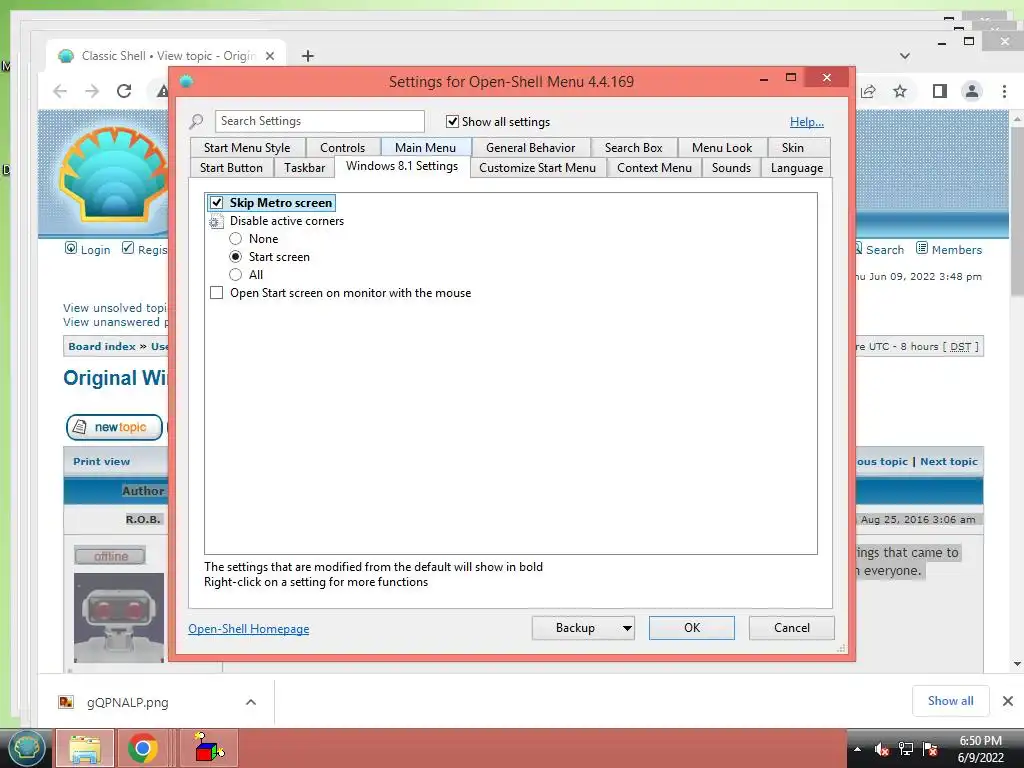Open the Help... link
Screen dimensions: 1024x768
point(807,122)
